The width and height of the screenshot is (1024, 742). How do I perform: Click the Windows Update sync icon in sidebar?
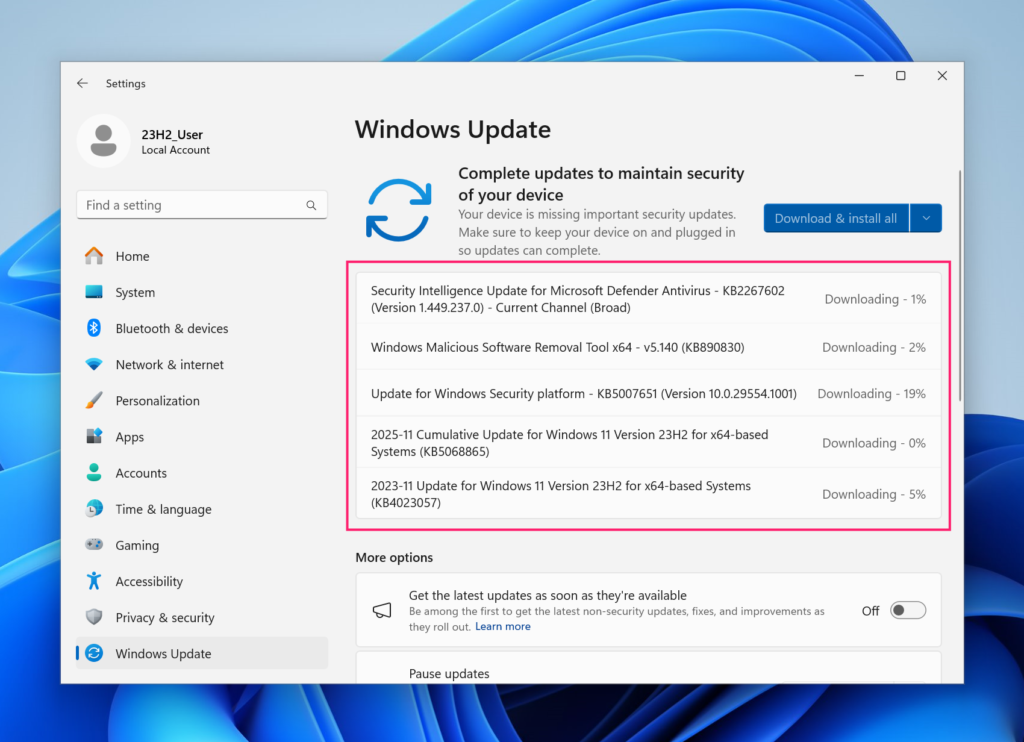tap(94, 653)
